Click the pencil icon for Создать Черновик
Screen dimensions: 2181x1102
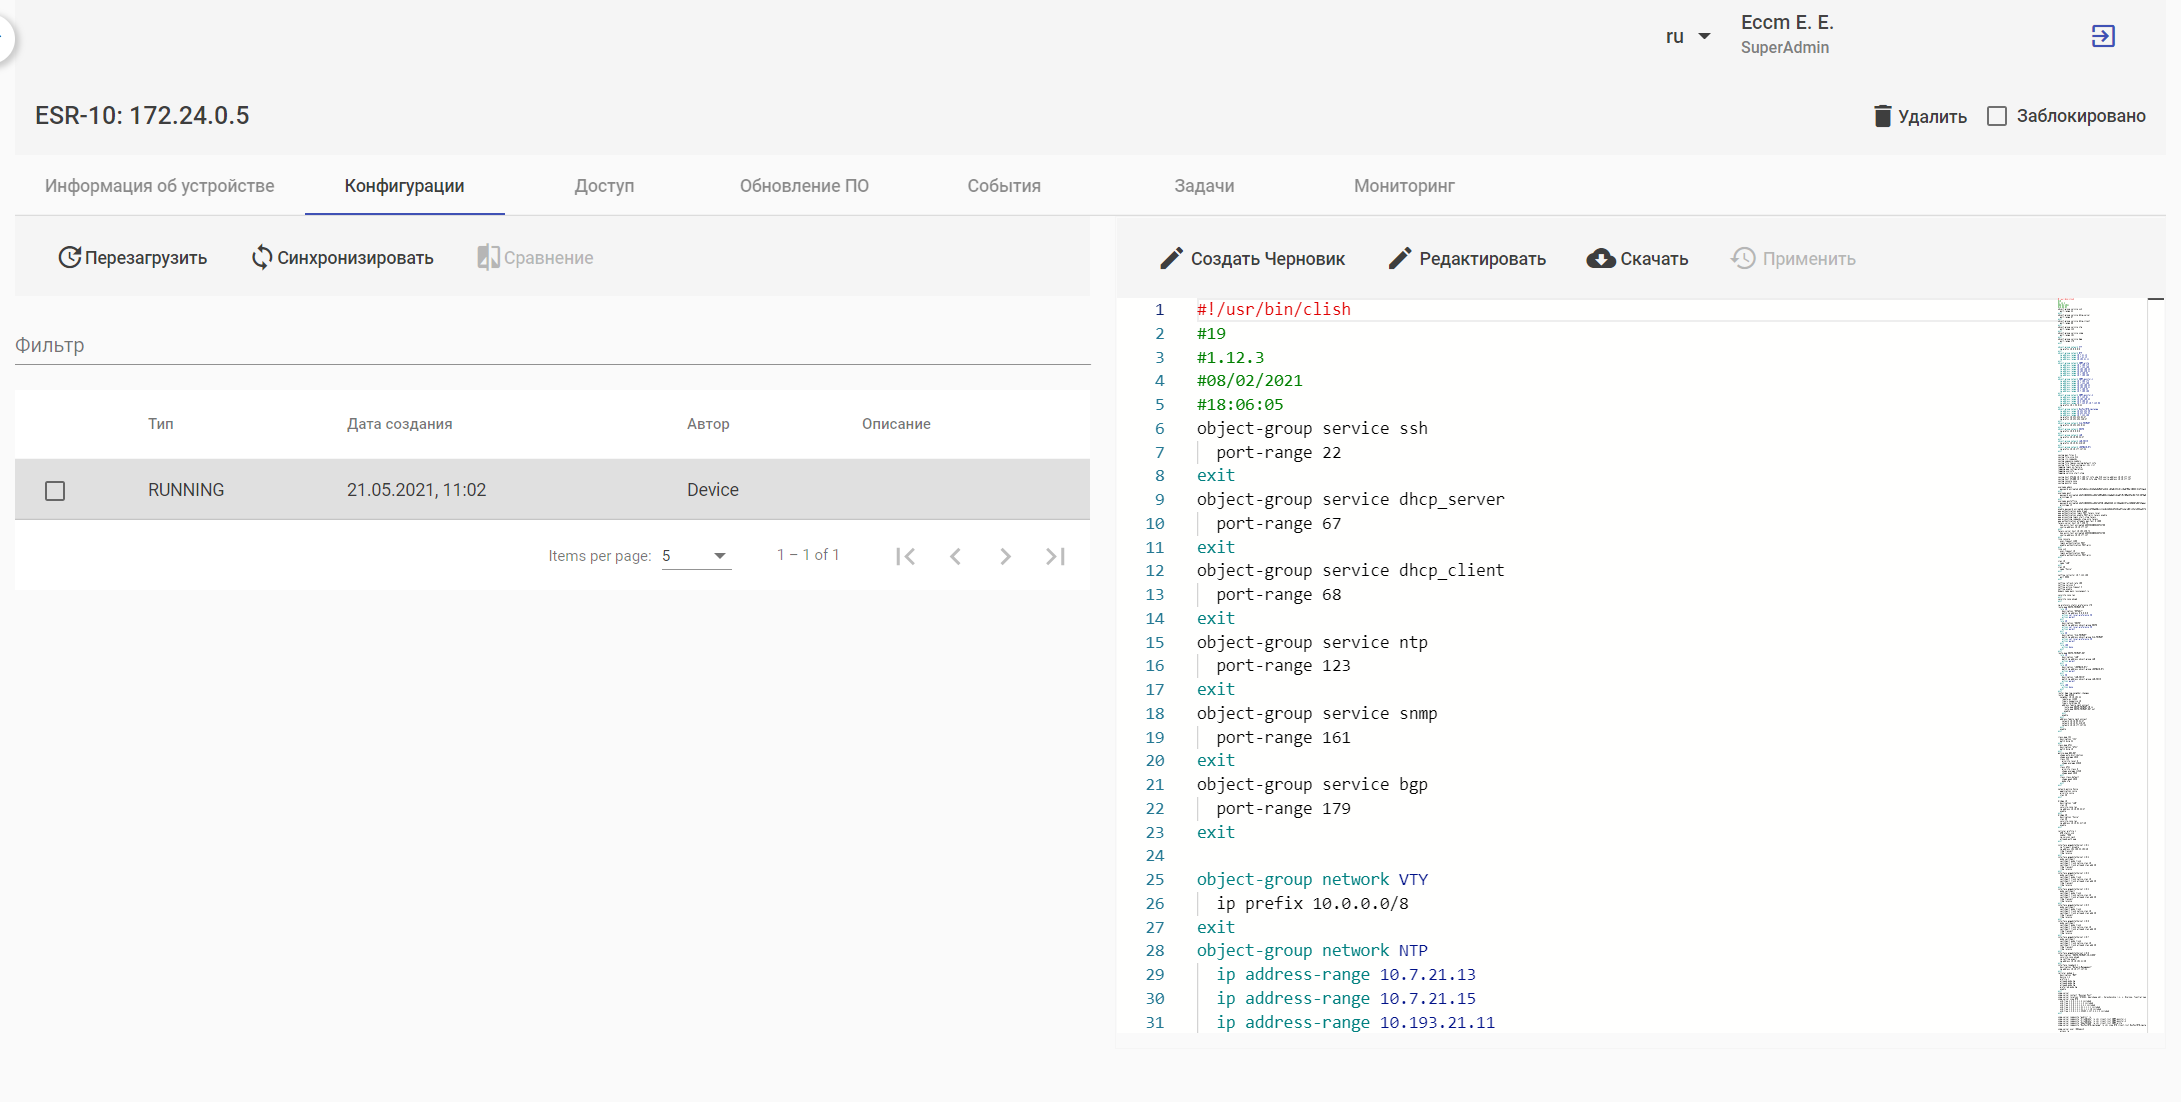click(1171, 259)
